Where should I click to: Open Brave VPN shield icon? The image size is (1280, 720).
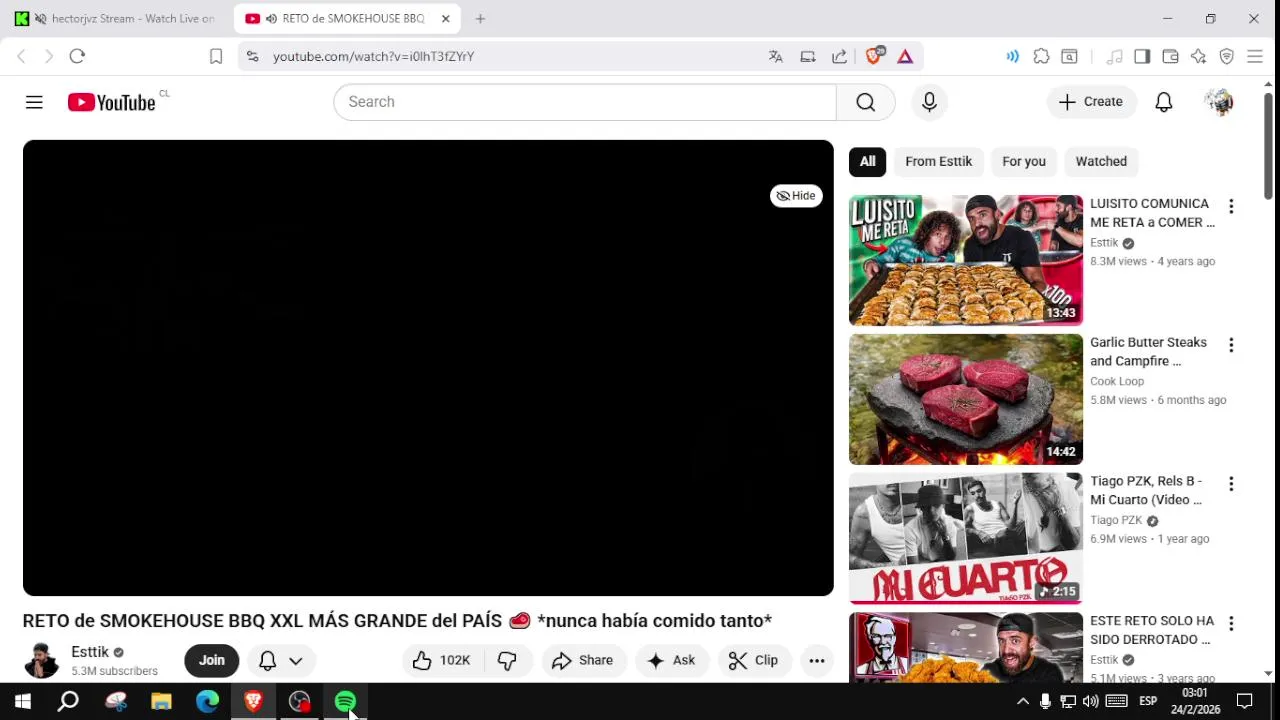1226,56
